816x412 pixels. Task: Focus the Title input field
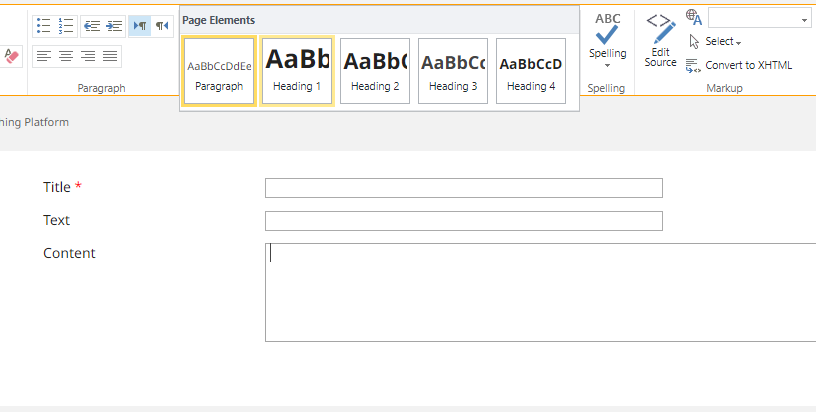click(x=464, y=188)
